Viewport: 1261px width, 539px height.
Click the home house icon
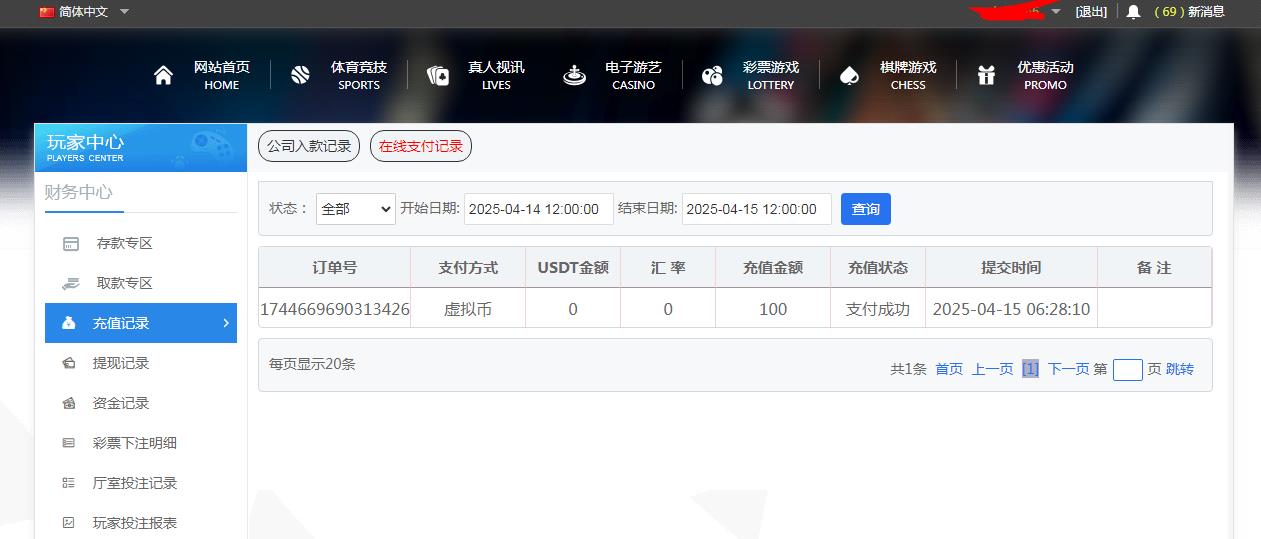163,75
